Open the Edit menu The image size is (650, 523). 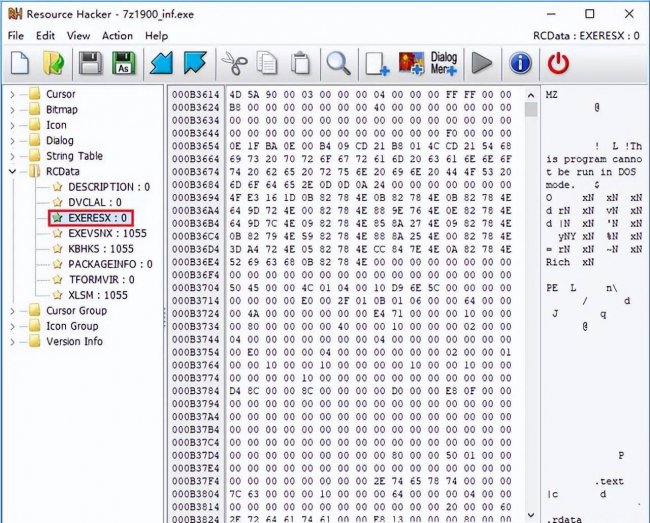(x=45, y=36)
